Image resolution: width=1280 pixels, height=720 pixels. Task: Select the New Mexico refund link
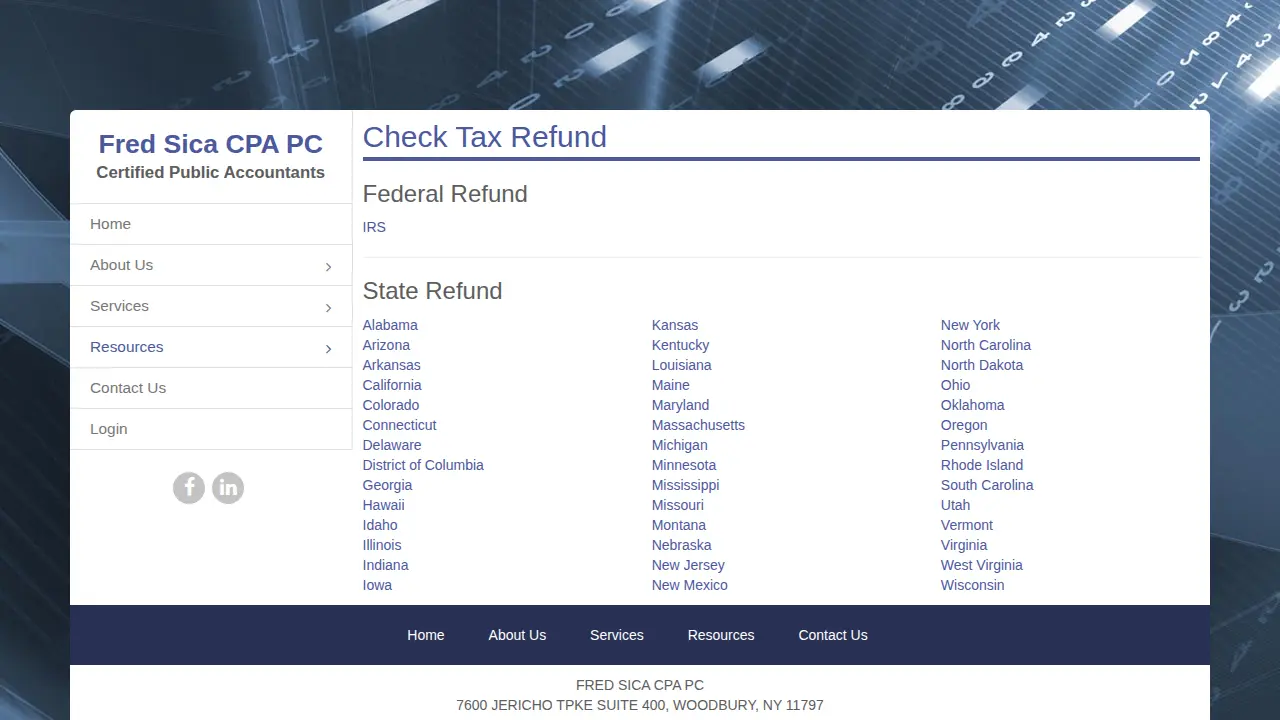point(690,585)
